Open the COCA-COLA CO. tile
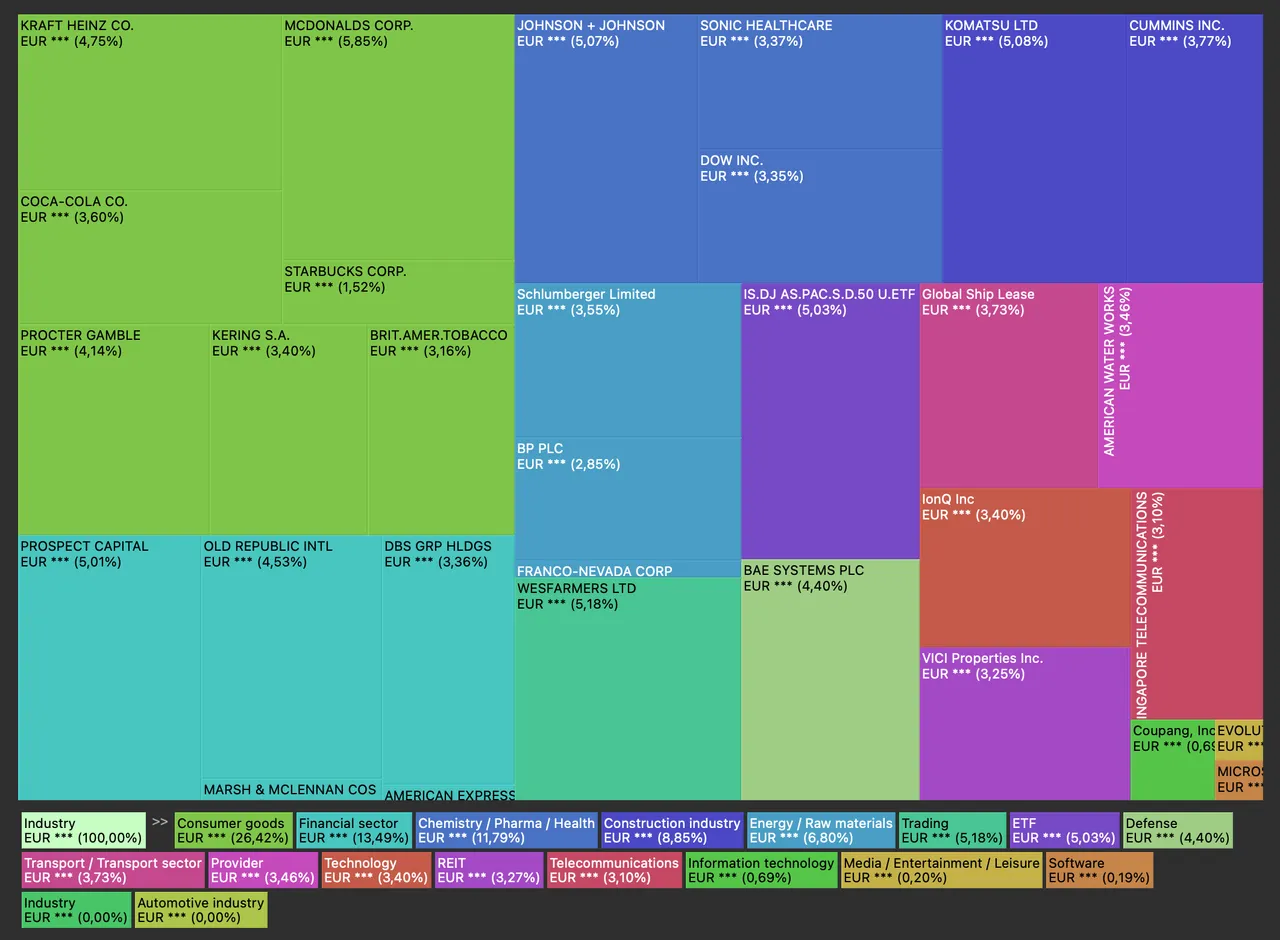This screenshot has width=1280, height=940. [x=150, y=257]
